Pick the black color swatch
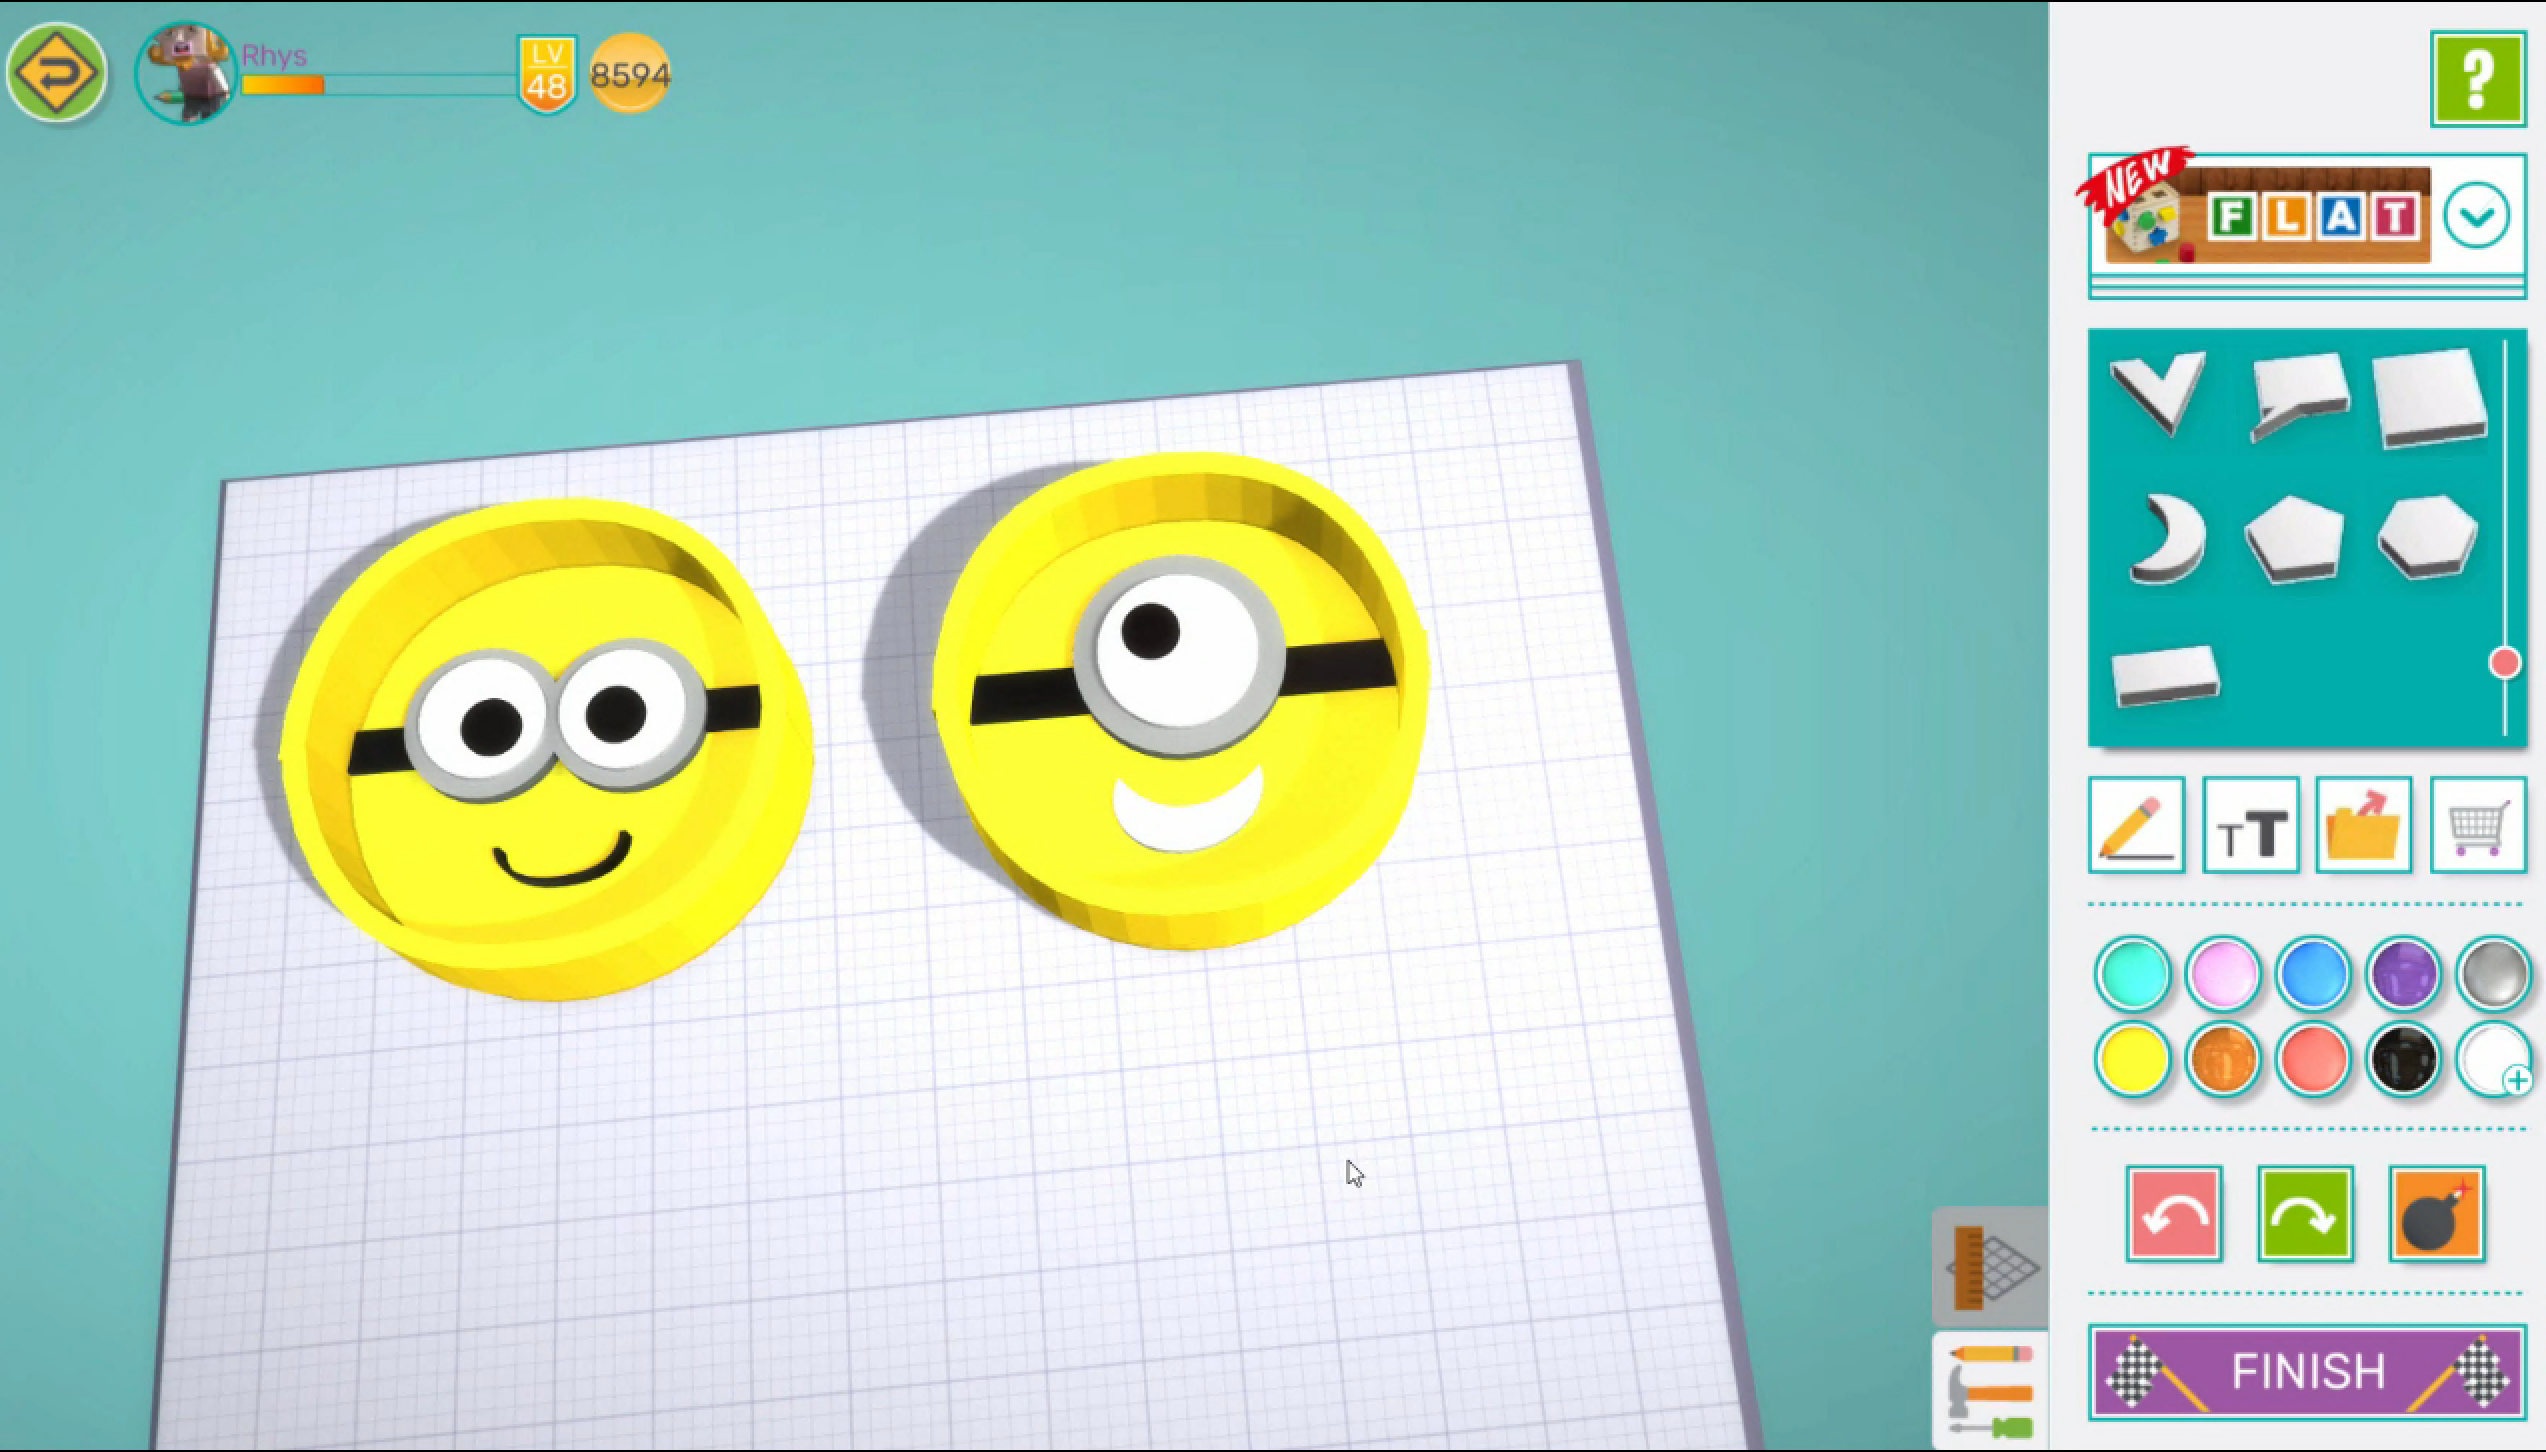Screen dimensions: 2546x1452 click(x=2403, y=1058)
